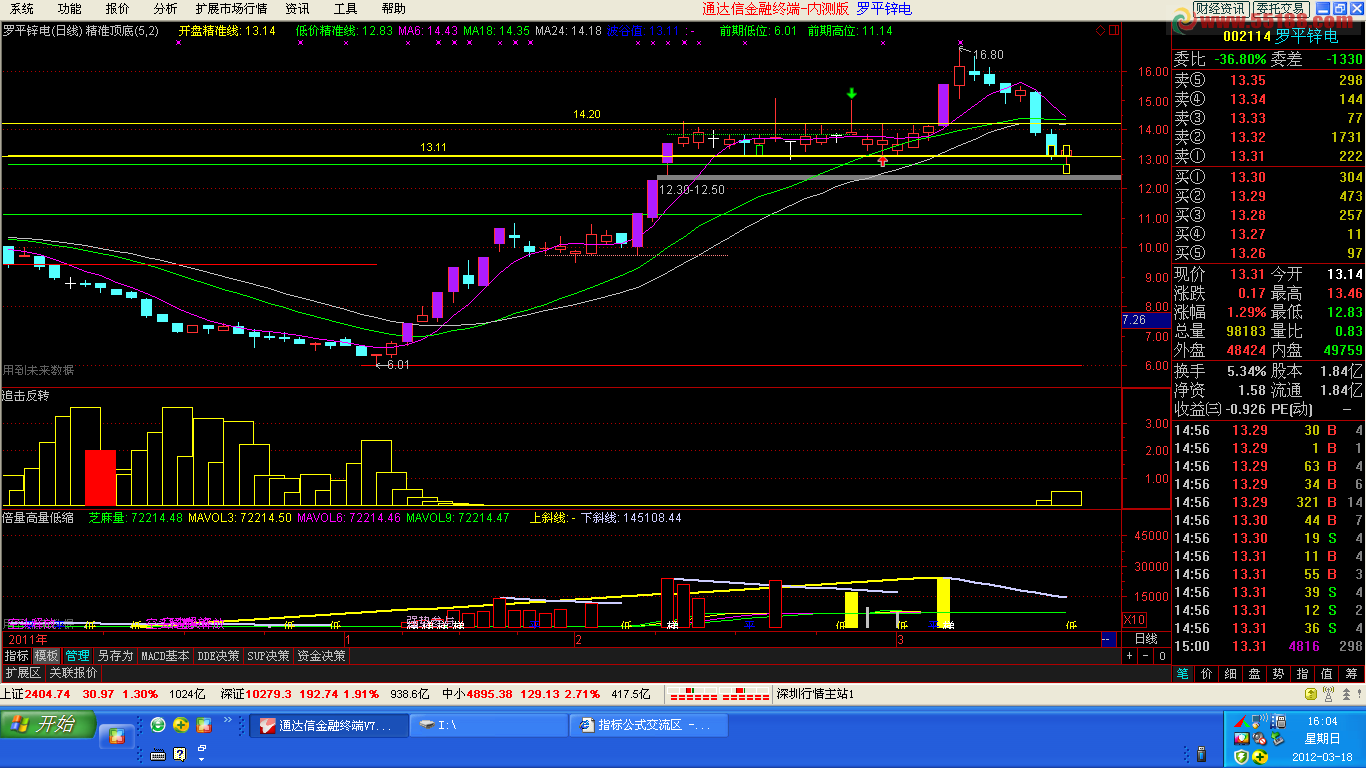Click the red up arrow signal on the chart
The width and height of the screenshot is (1366, 768).
click(x=883, y=159)
